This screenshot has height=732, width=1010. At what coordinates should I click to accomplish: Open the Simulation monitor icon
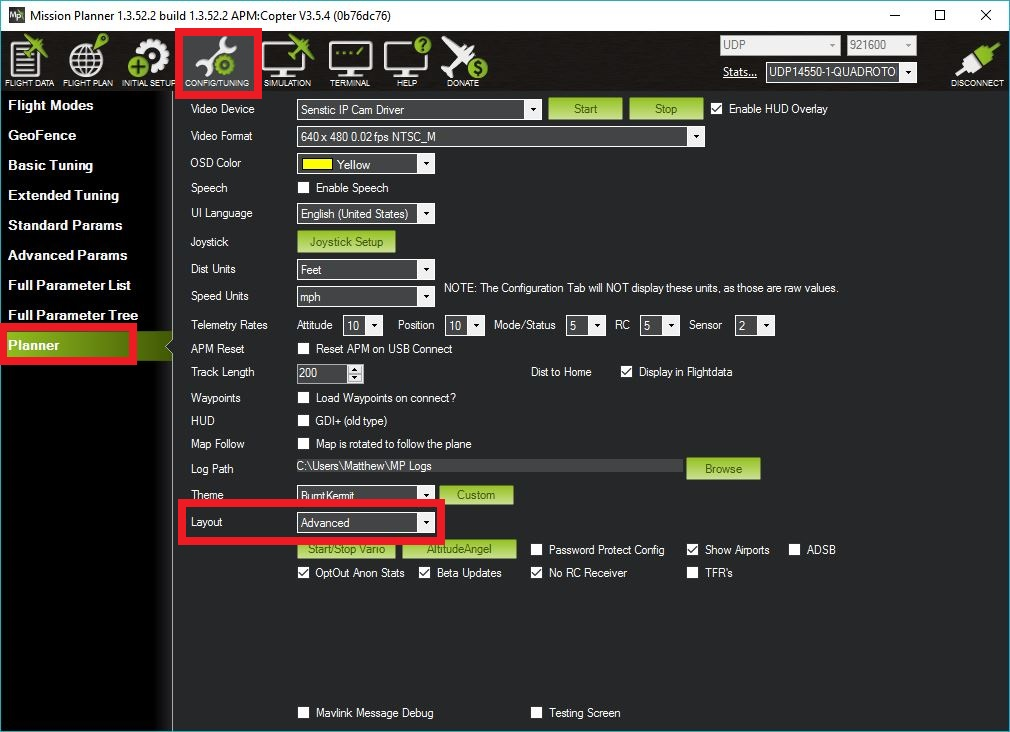click(x=288, y=61)
